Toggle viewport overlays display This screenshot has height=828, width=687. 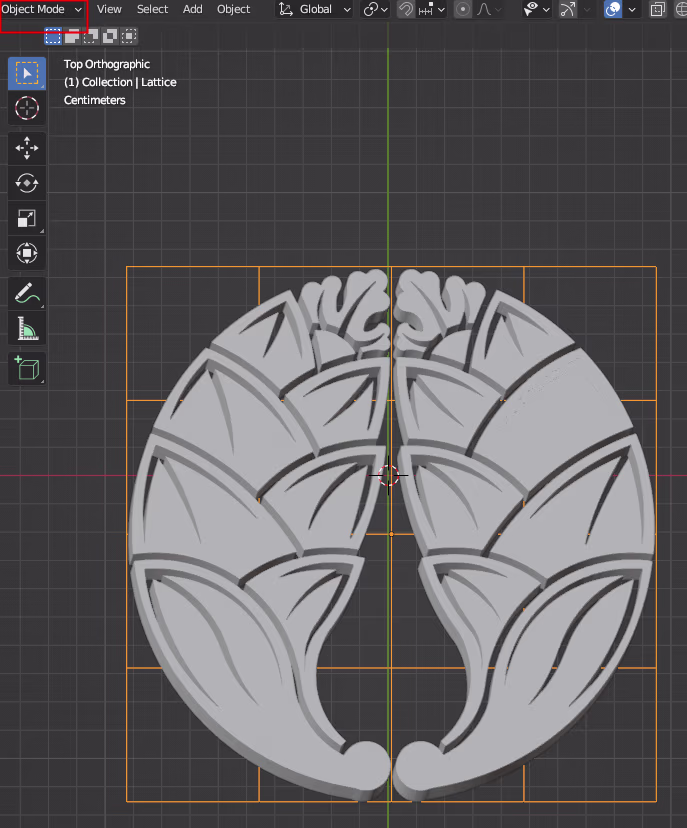[x=613, y=10]
